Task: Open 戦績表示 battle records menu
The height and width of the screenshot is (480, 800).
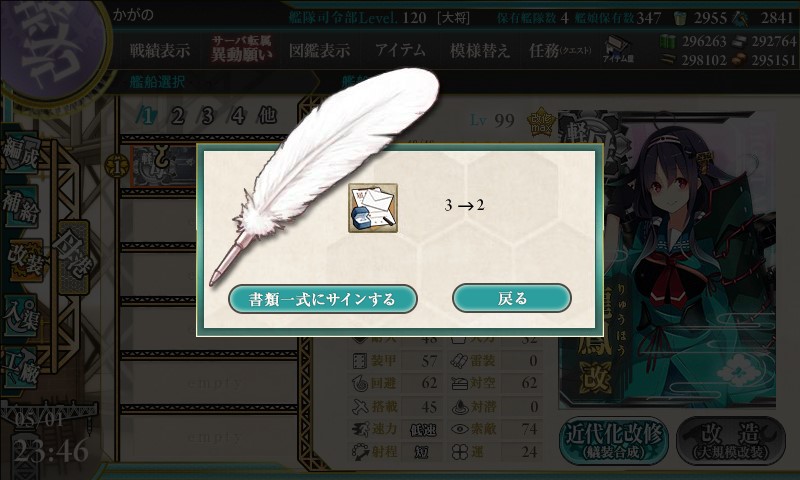Action: point(160,50)
